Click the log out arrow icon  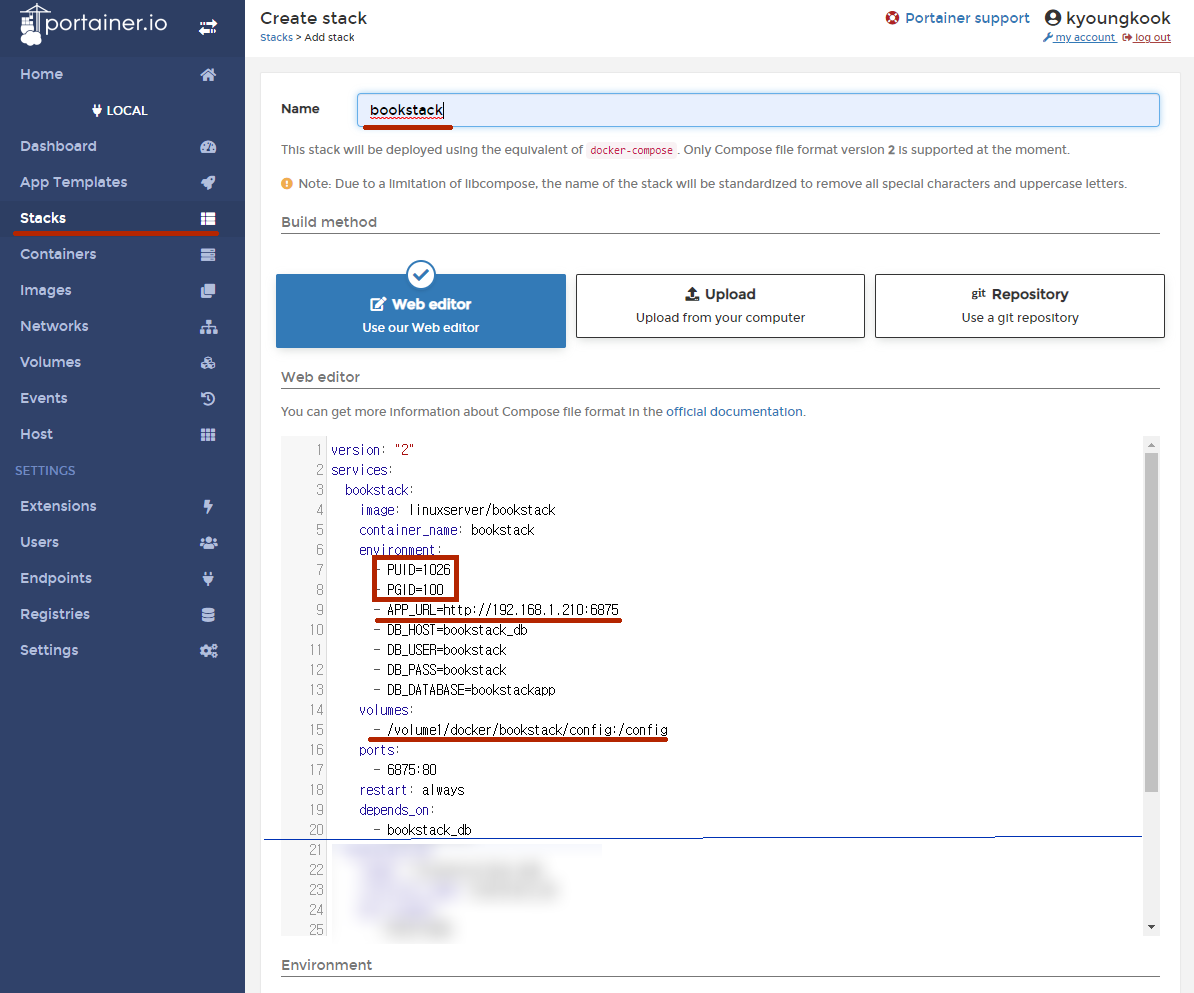coord(1127,37)
